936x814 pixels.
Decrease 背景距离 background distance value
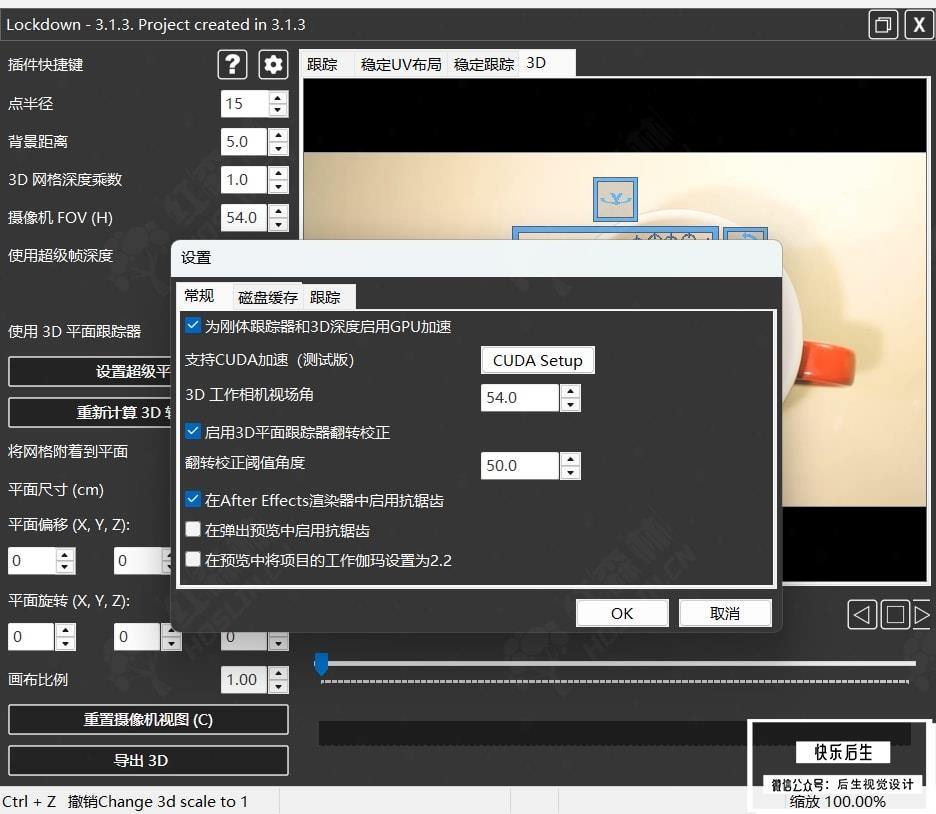[278, 149]
